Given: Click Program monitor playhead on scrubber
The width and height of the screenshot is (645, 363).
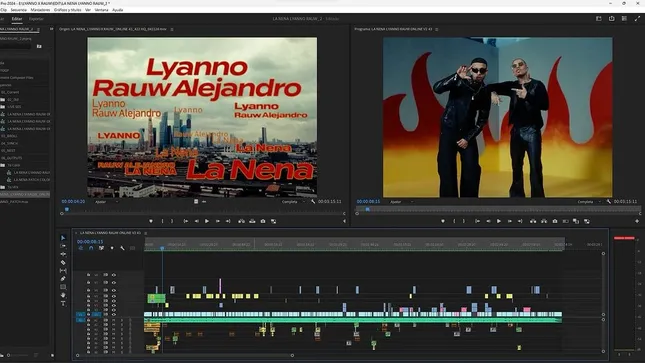Looking at the screenshot, I should [367, 209].
